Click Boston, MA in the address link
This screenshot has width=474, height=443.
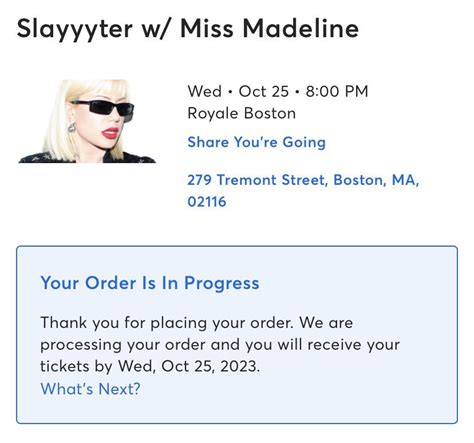click(x=376, y=180)
